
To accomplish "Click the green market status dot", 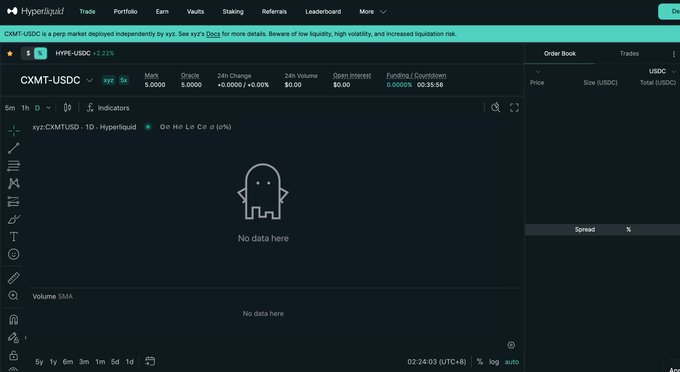I will coord(148,127).
